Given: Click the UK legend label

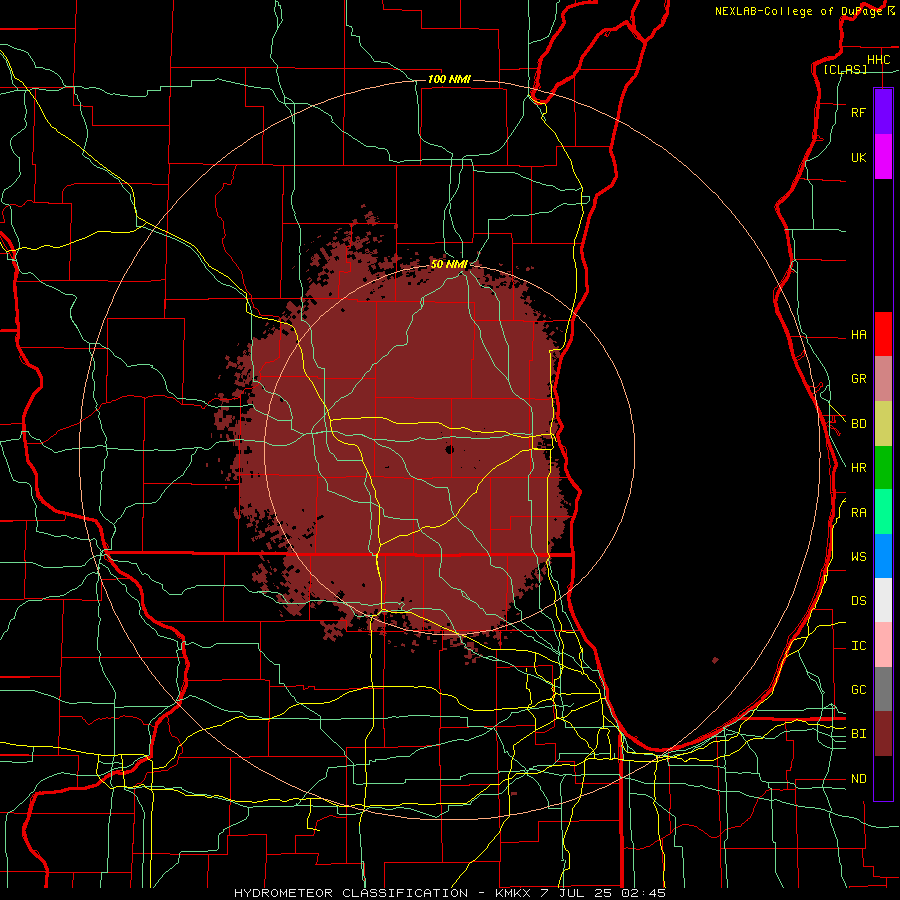Looking at the screenshot, I should 858,157.
